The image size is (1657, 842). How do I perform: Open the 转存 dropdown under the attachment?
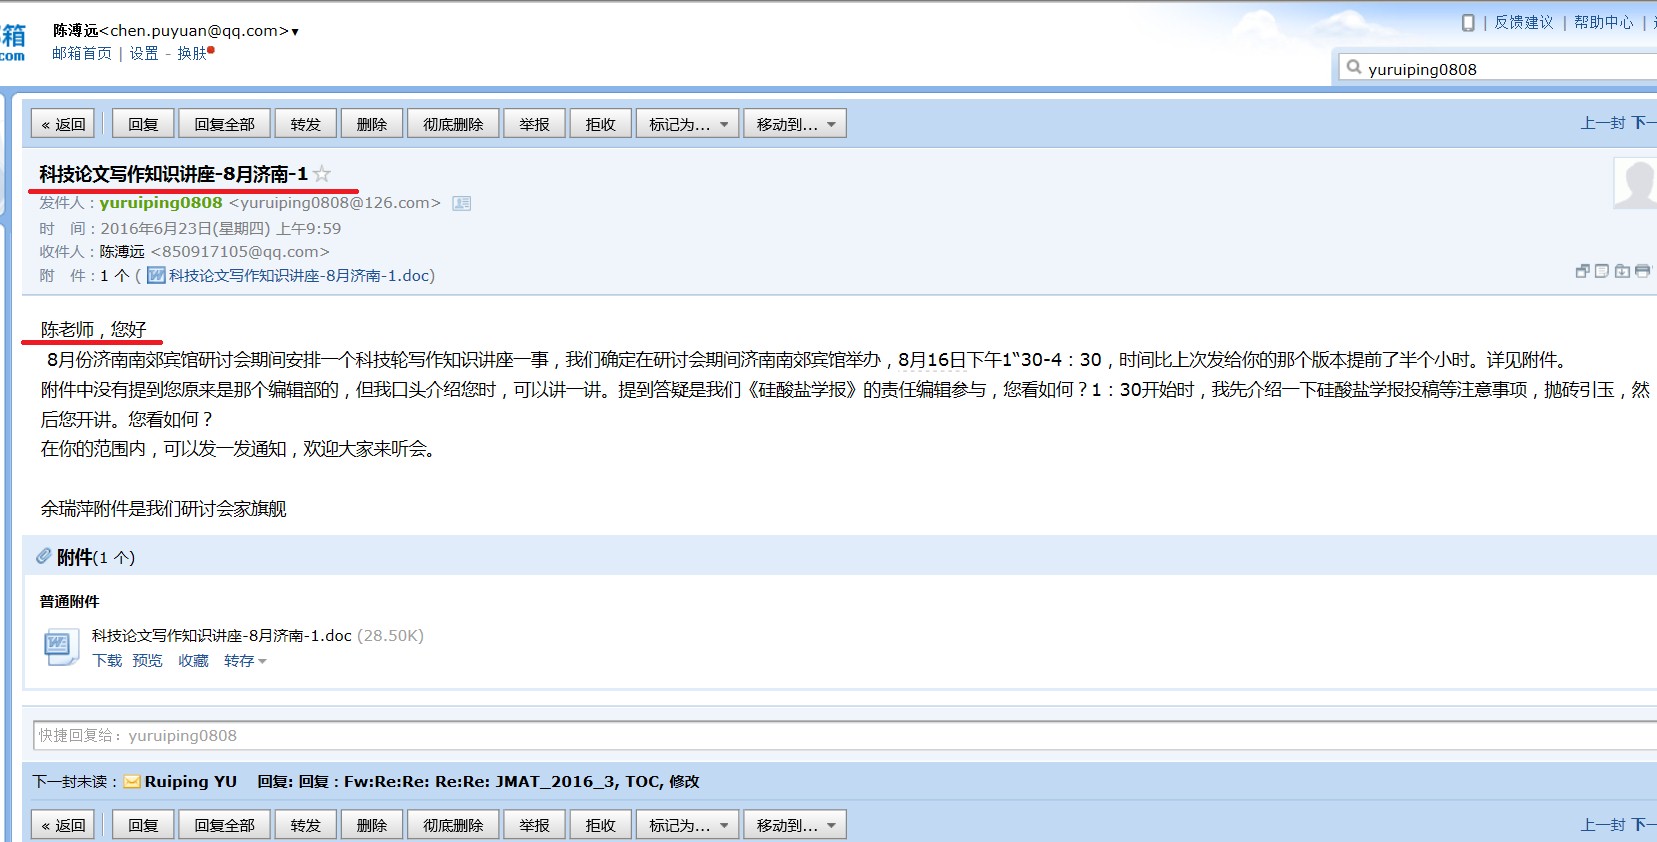tap(245, 661)
